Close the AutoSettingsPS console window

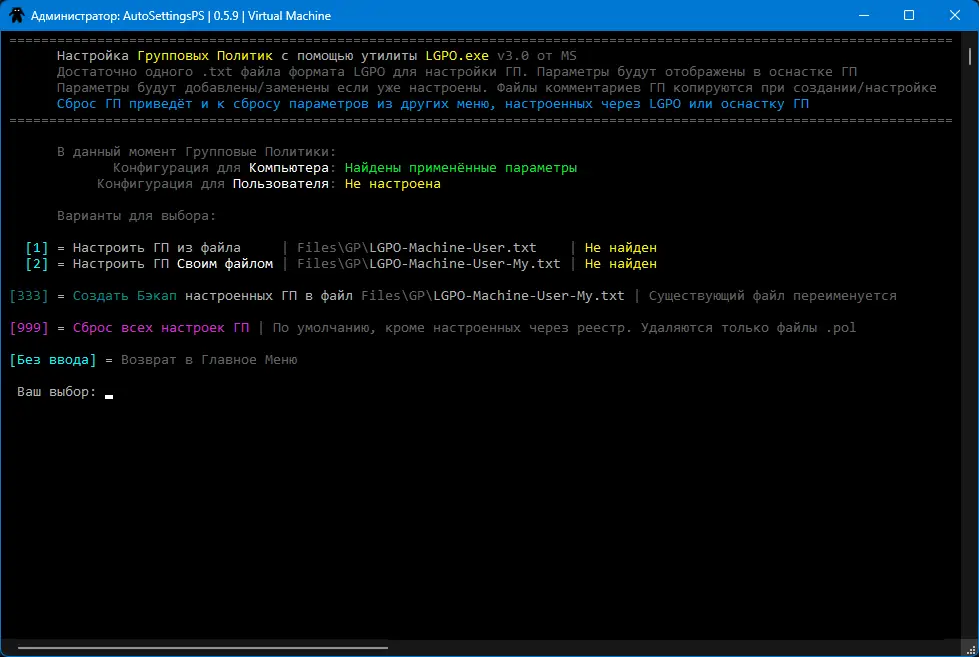click(955, 15)
